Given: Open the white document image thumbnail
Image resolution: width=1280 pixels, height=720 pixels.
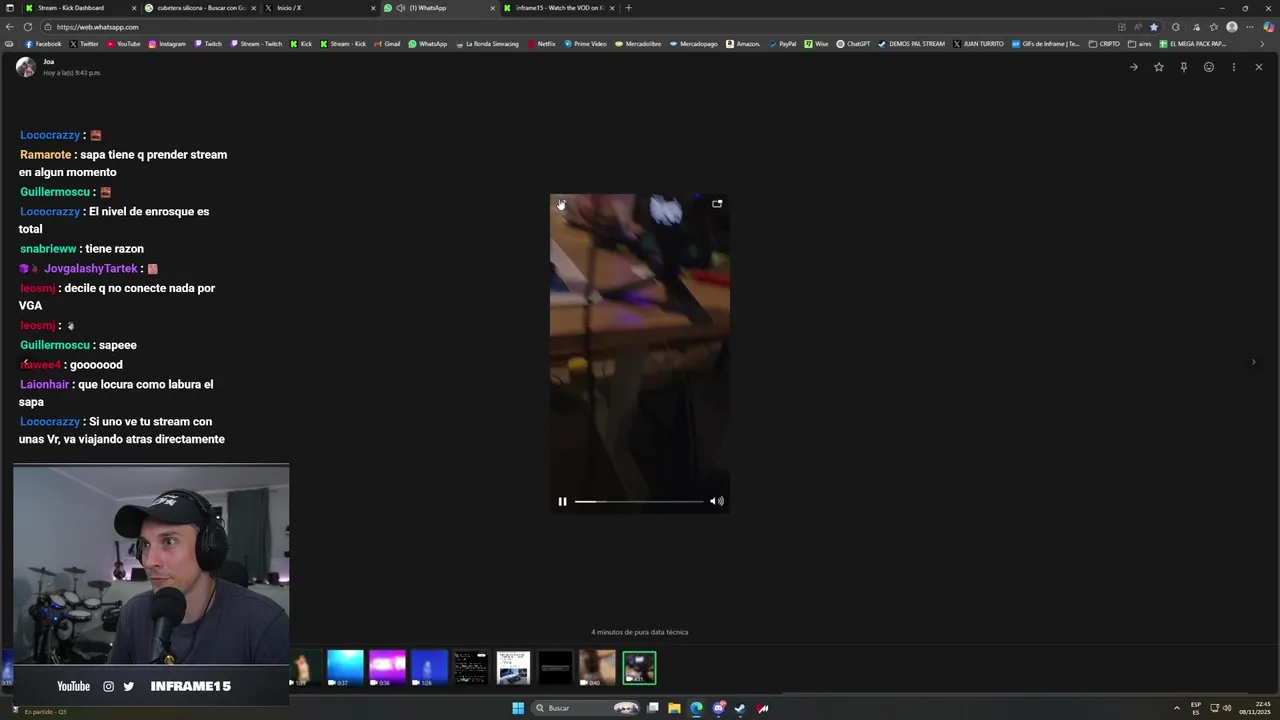Looking at the screenshot, I should (x=513, y=668).
